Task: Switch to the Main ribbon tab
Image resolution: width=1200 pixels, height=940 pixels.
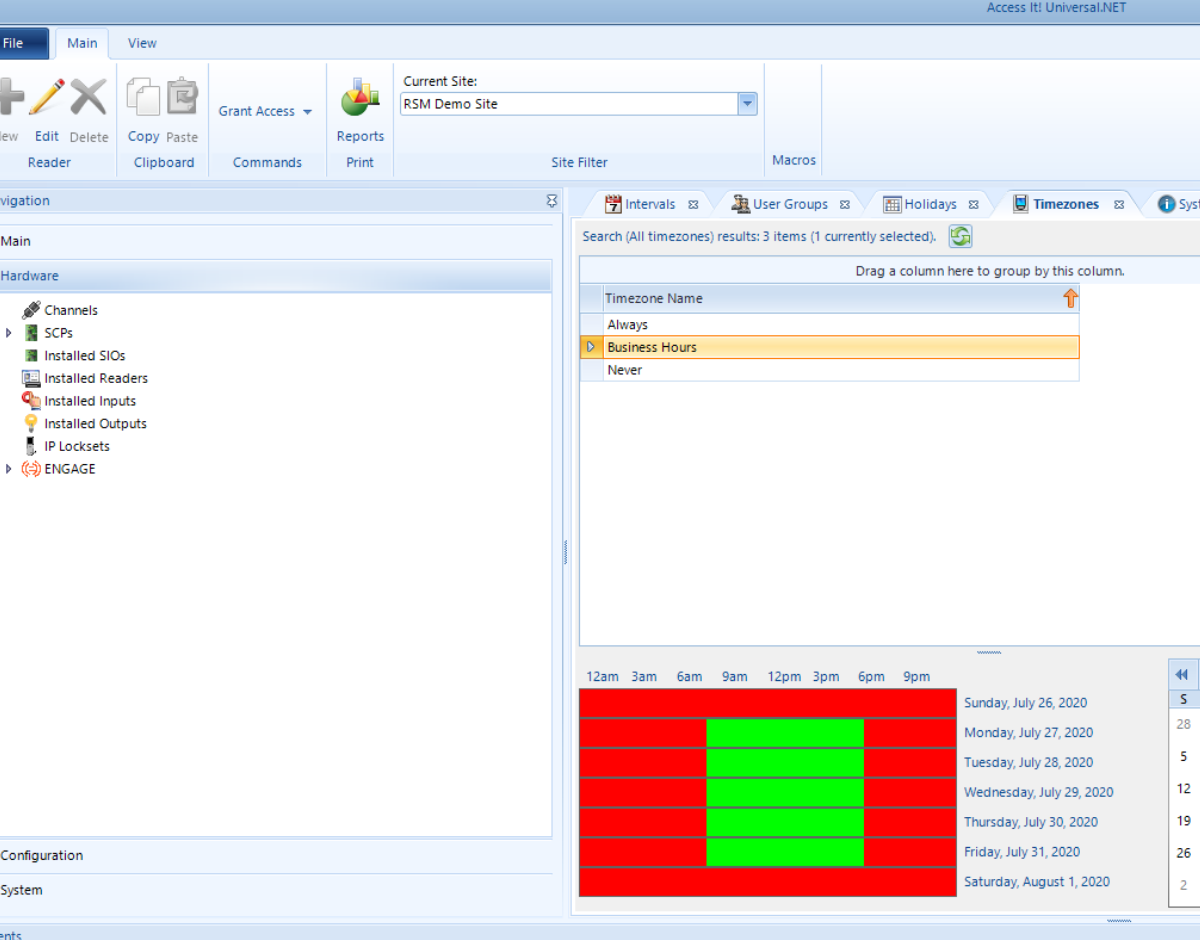Action: pyautogui.click(x=82, y=43)
